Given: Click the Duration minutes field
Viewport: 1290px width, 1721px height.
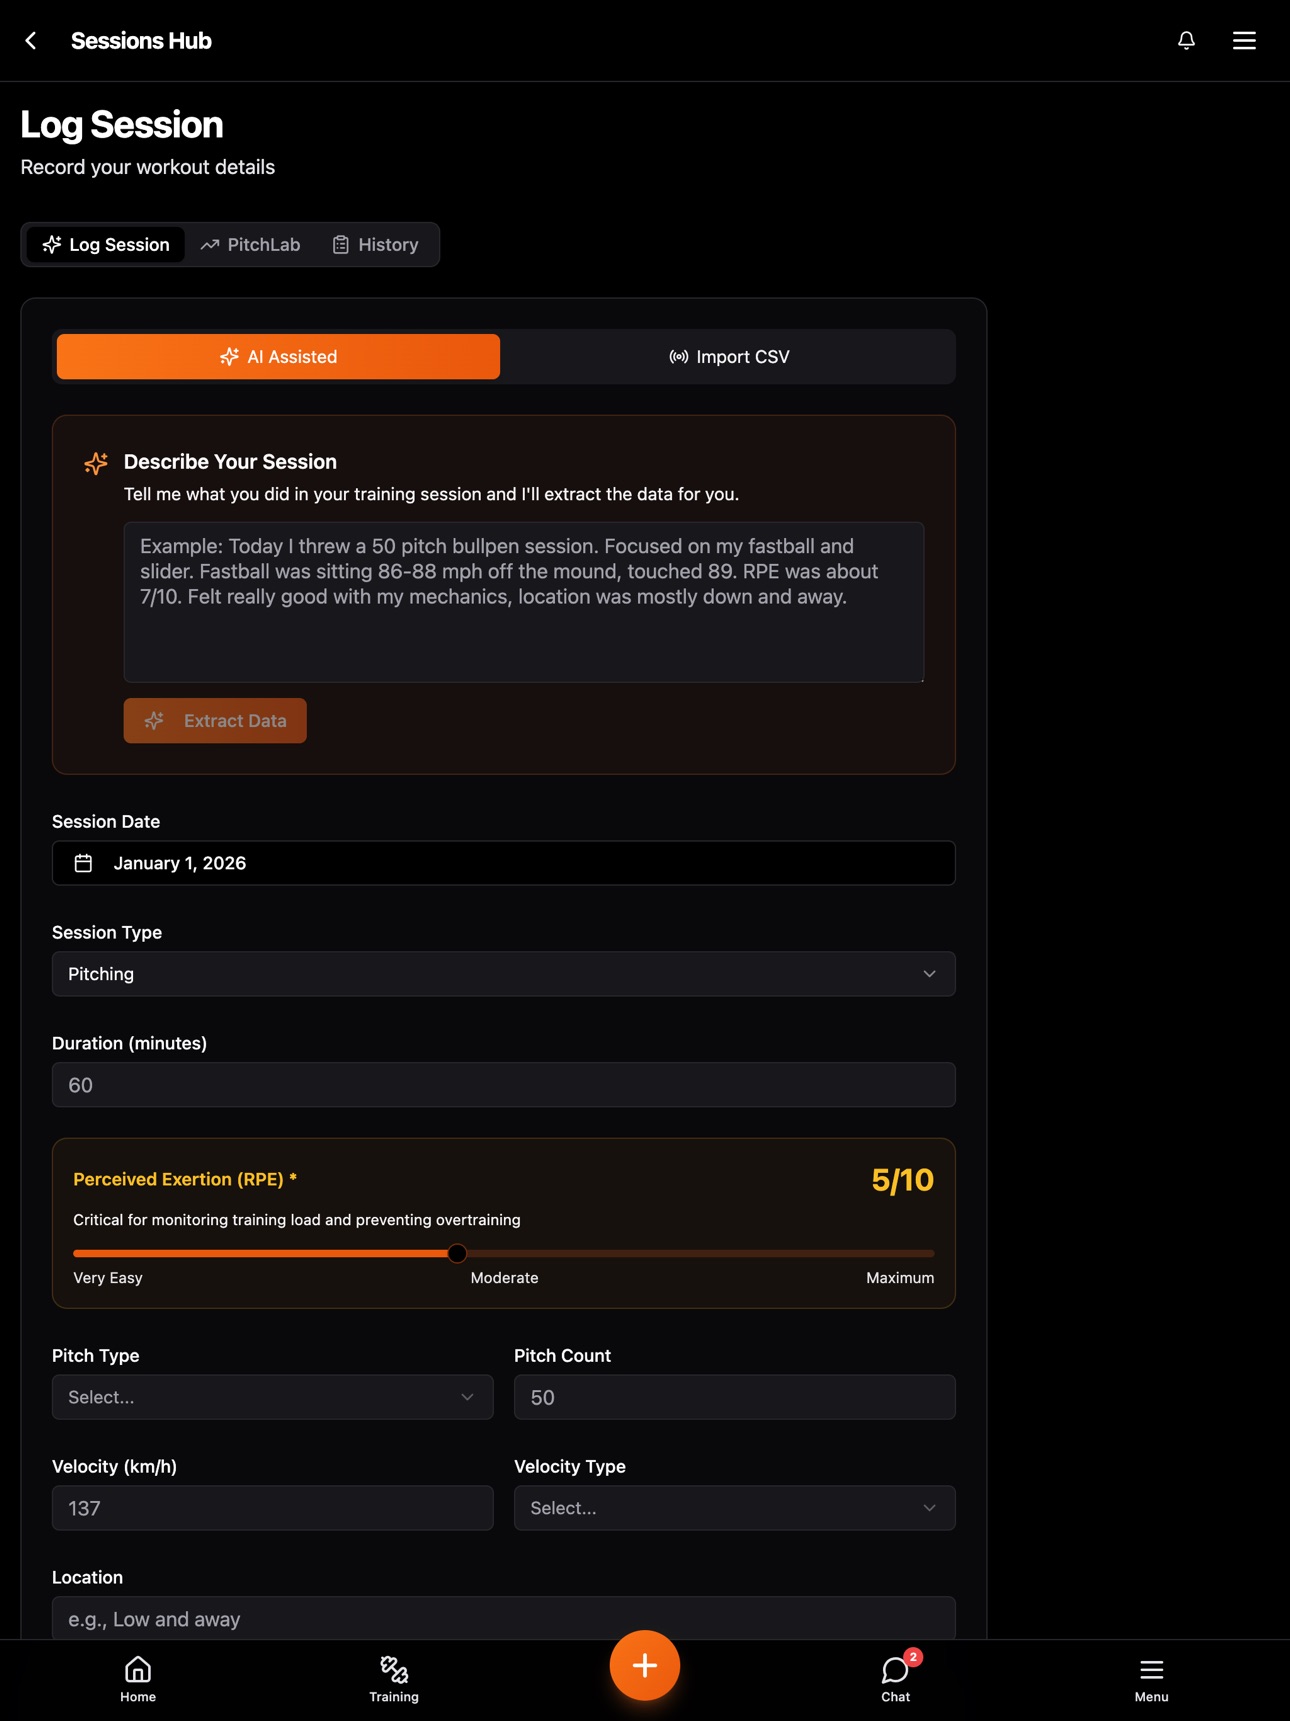Looking at the screenshot, I should [504, 1085].
